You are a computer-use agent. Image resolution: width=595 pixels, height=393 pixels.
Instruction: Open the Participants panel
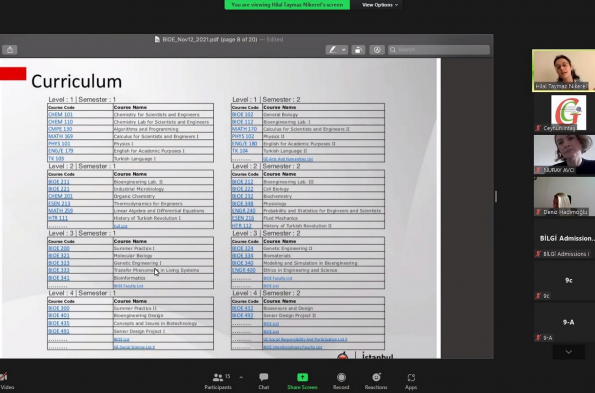pos(218,381)
